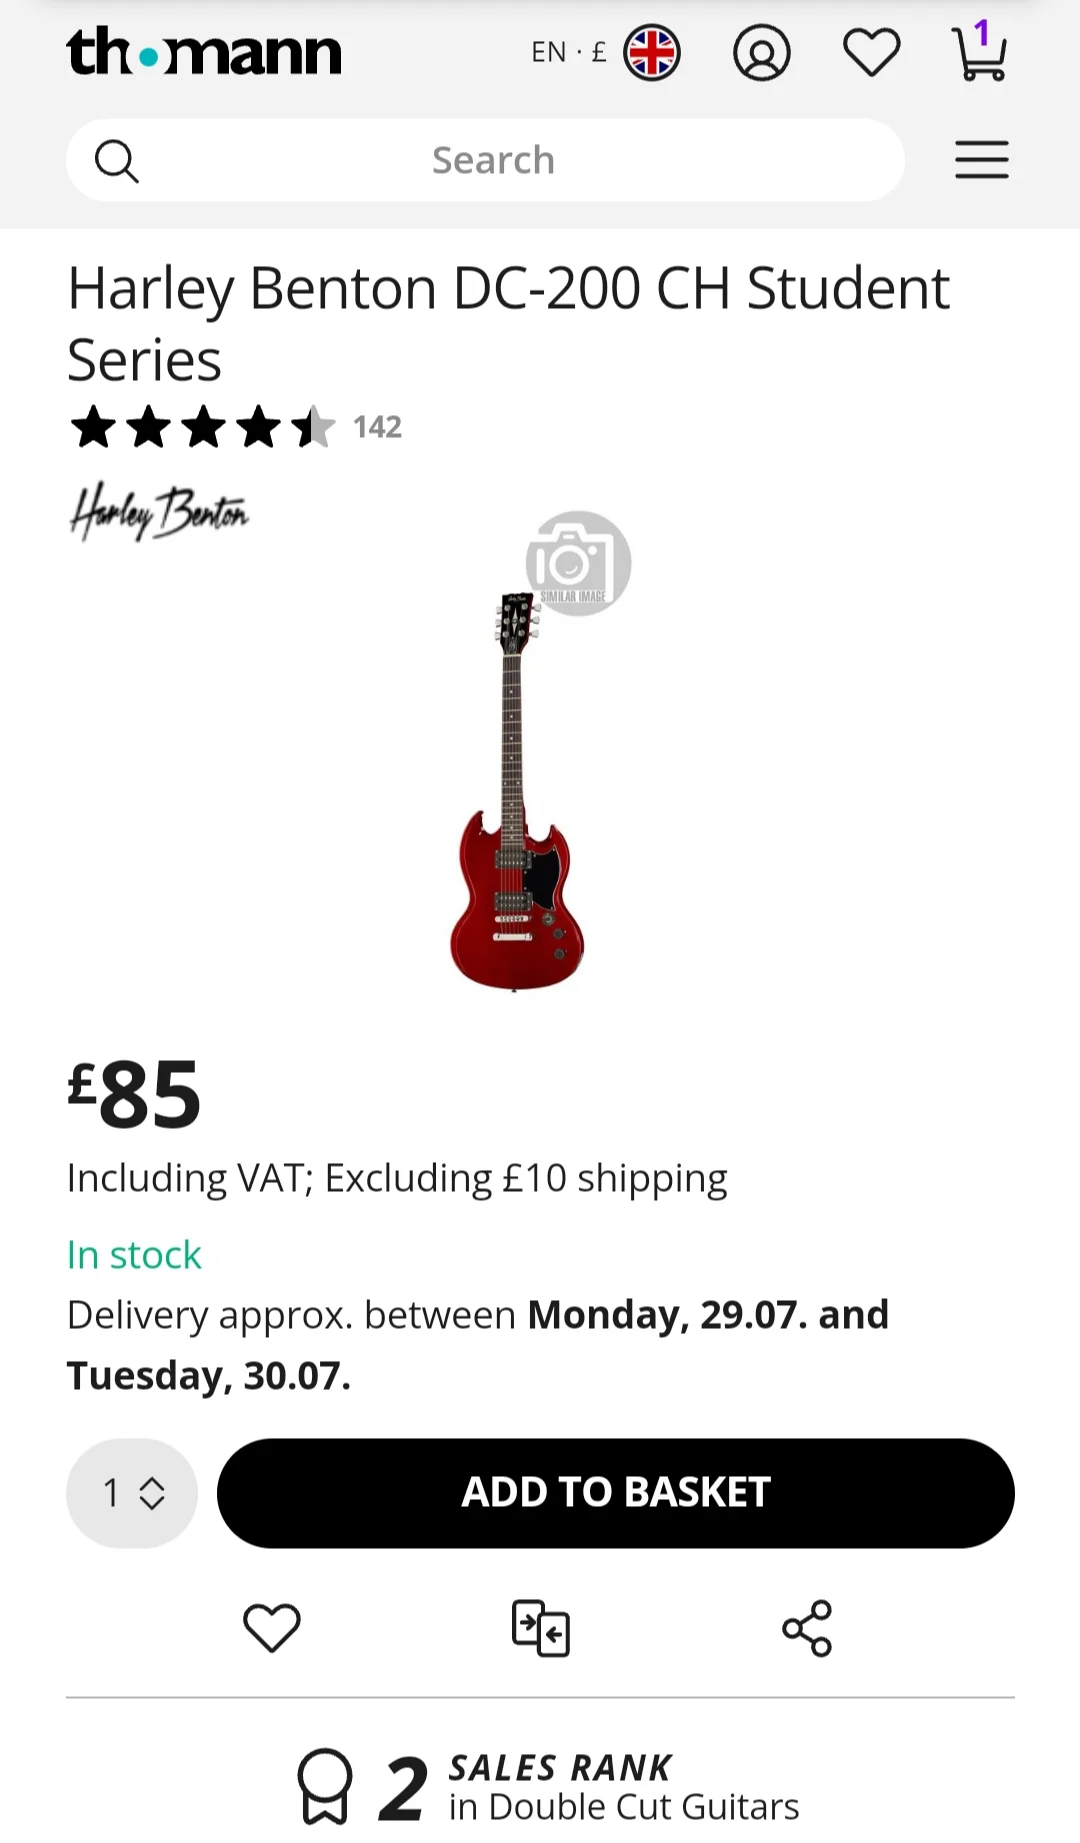Open the Thomann home logo
This screenshot has height=1843, width=1080.
tap(204, 52)
